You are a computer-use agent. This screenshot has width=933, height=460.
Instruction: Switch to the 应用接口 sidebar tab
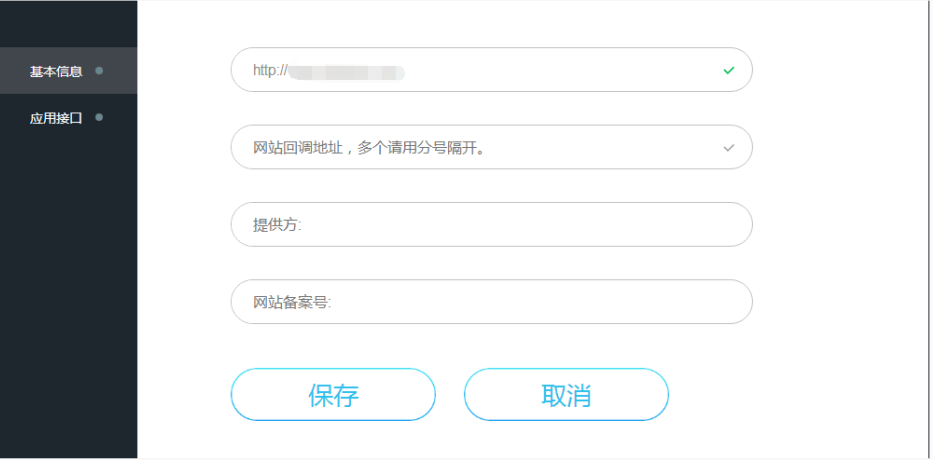[56, 118]
